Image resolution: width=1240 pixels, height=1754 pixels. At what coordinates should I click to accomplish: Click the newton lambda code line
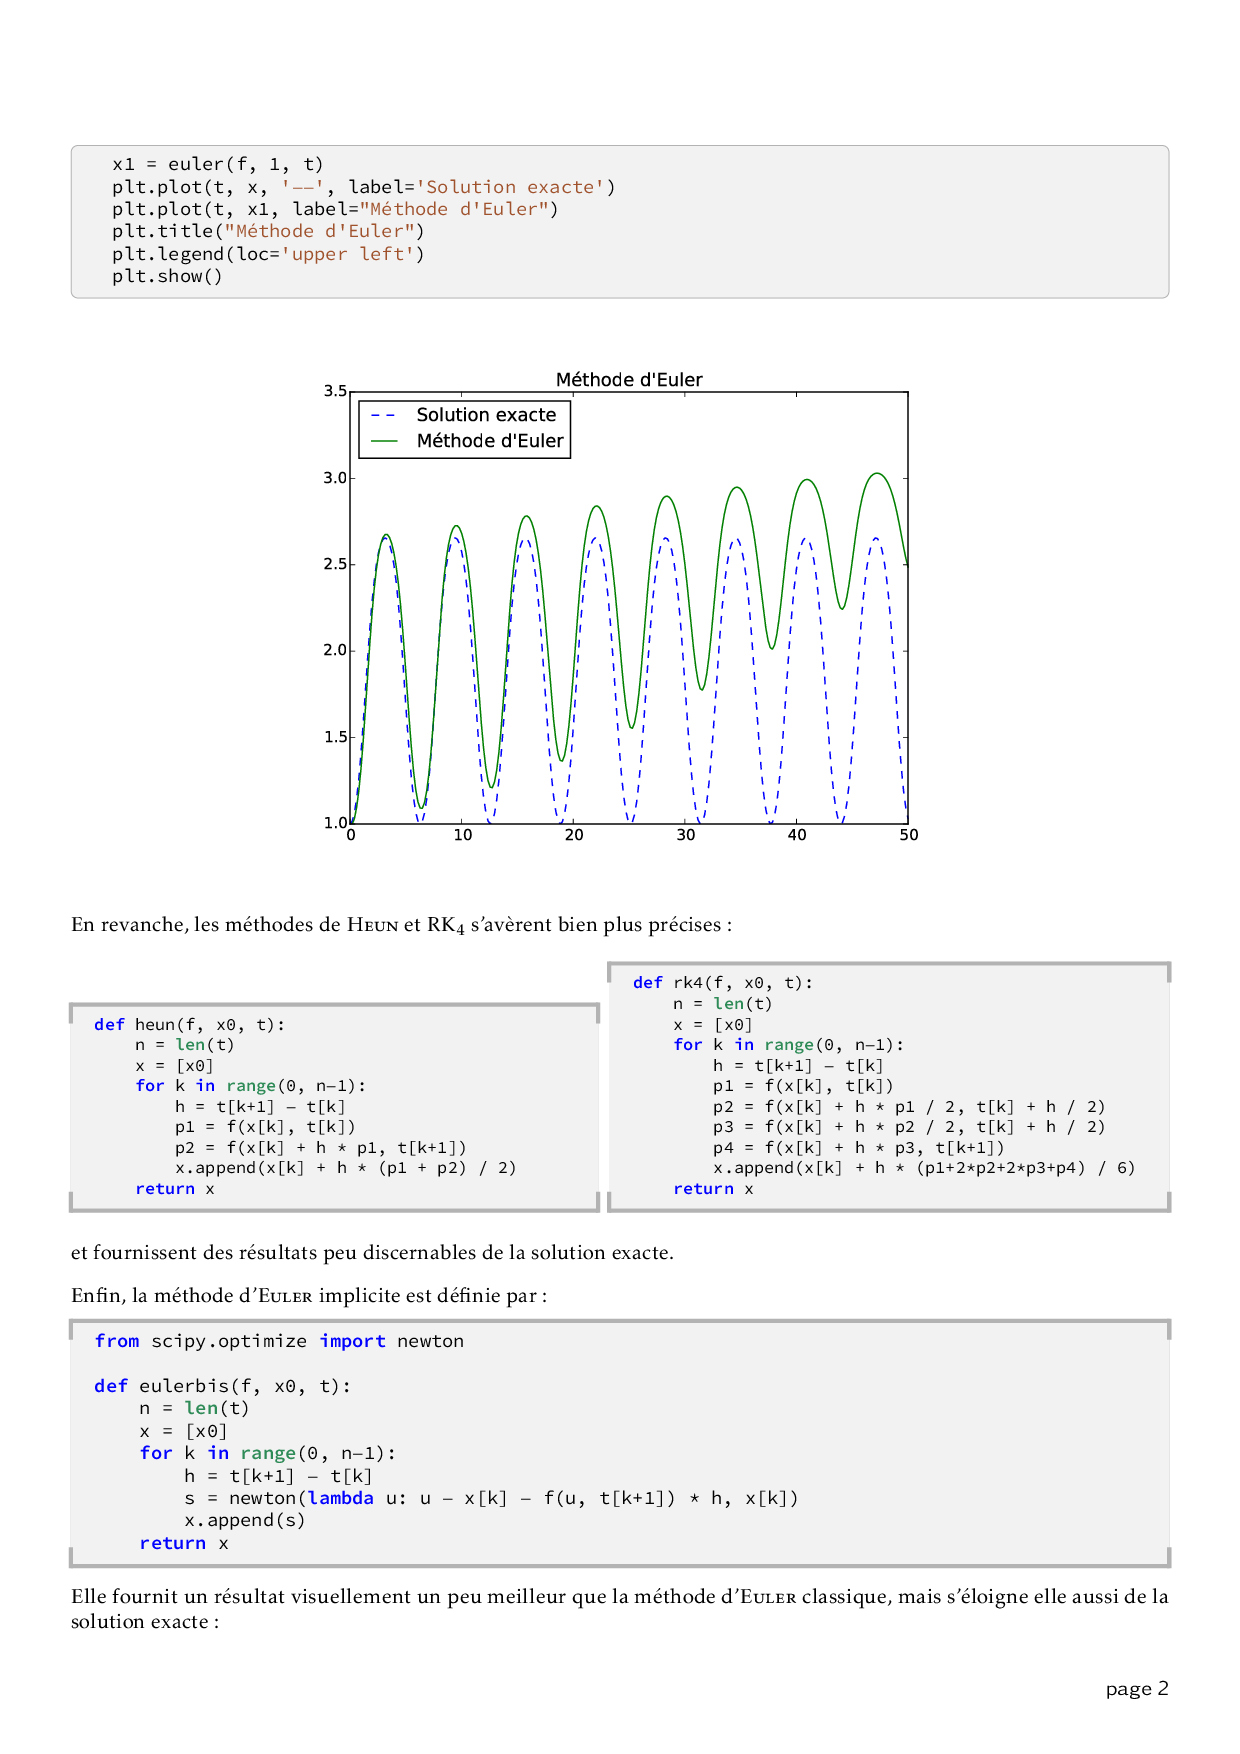tap(490, 1498)
